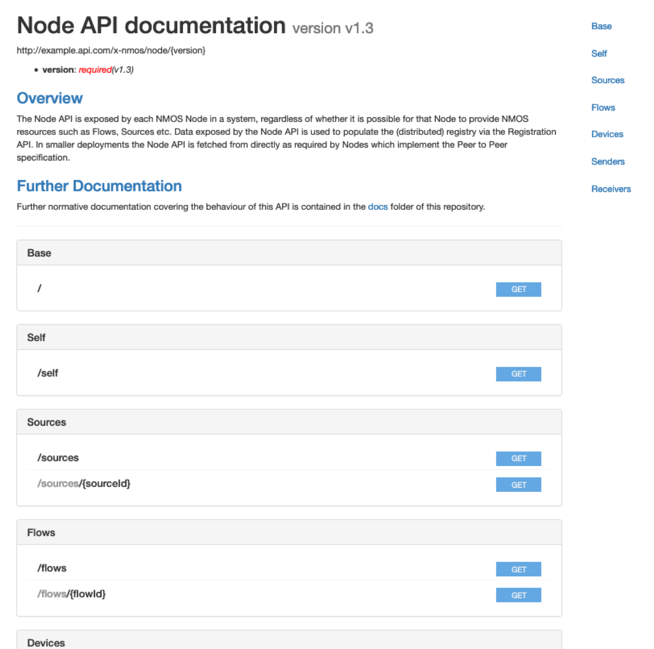Click the Further Documentation heading

[99, 186]
